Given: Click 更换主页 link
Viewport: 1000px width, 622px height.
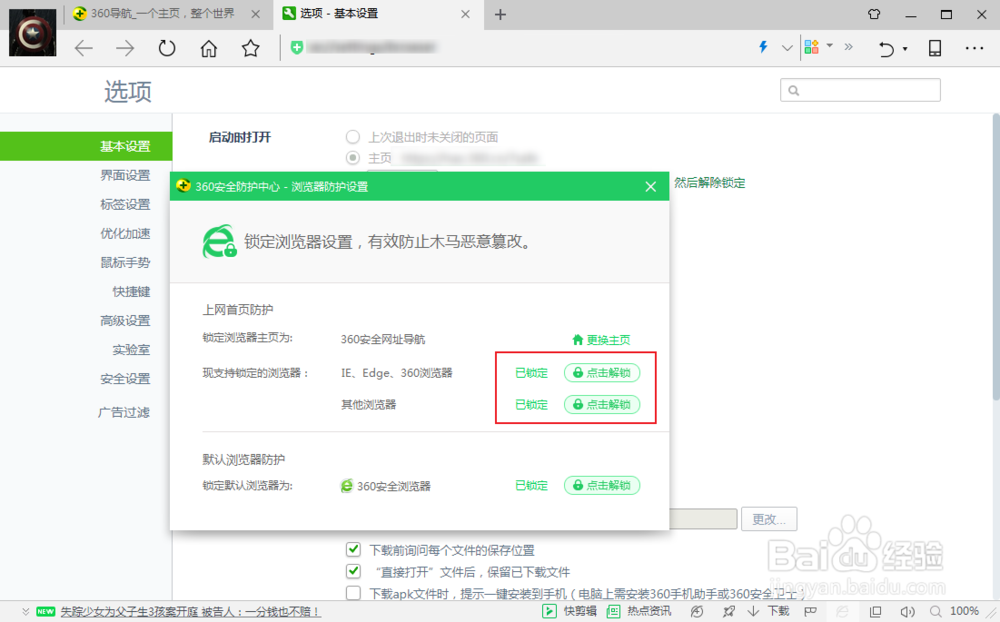Looking at the screenshot, I should 601,340.
